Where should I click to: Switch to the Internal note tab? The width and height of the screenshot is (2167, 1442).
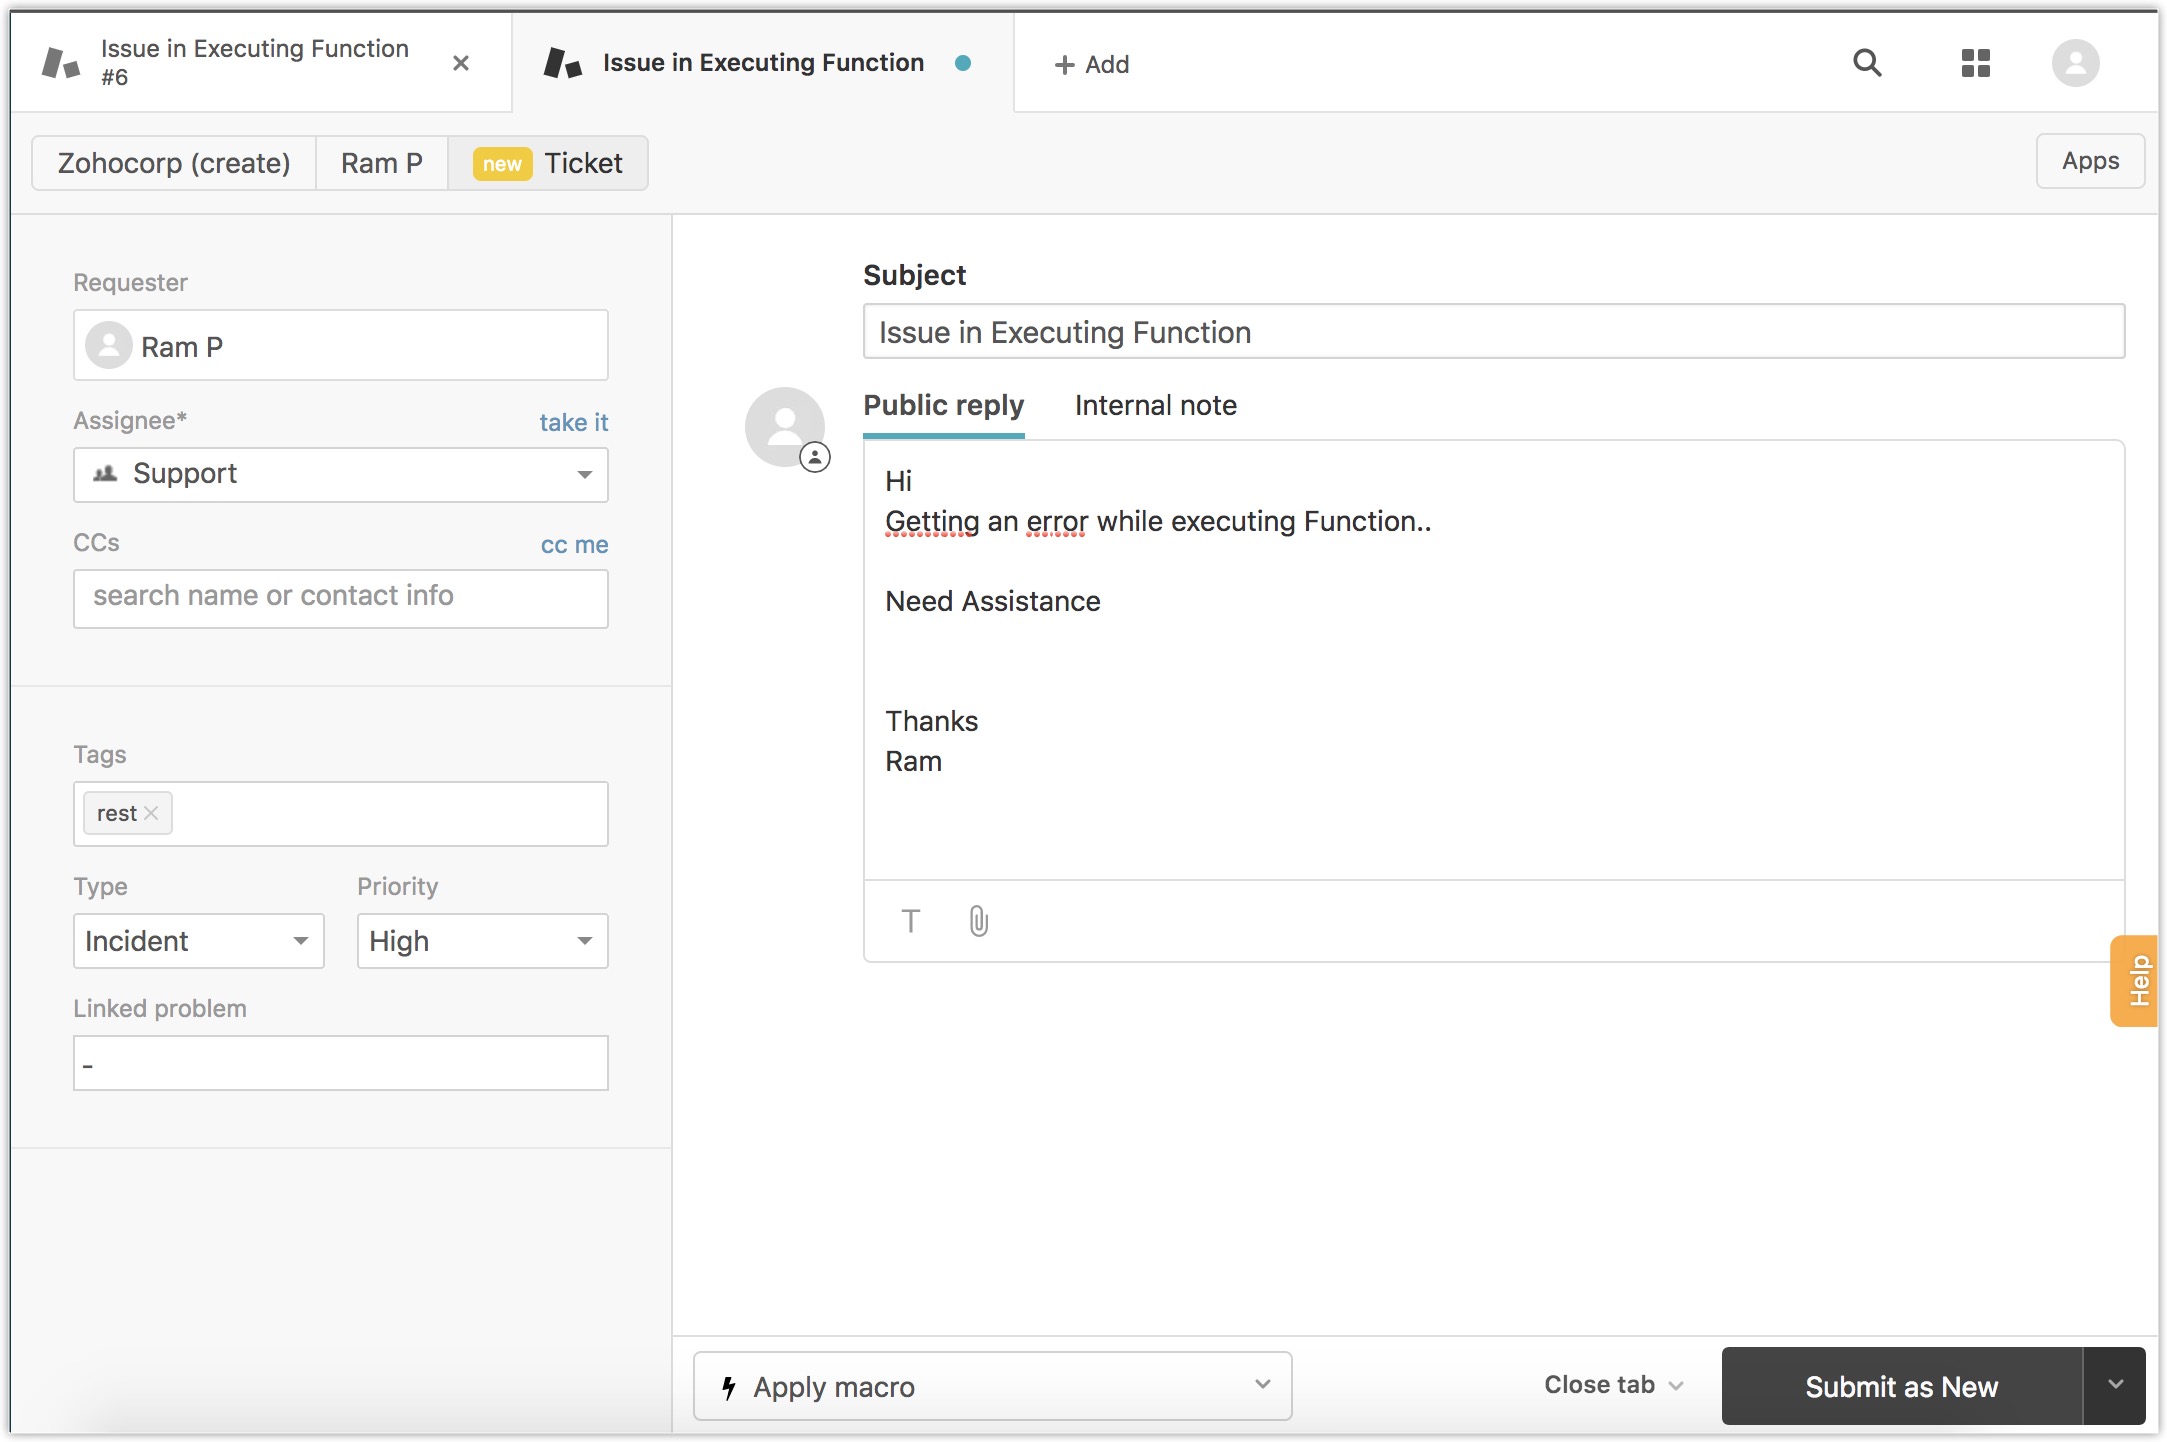[x=1155, y=405]
